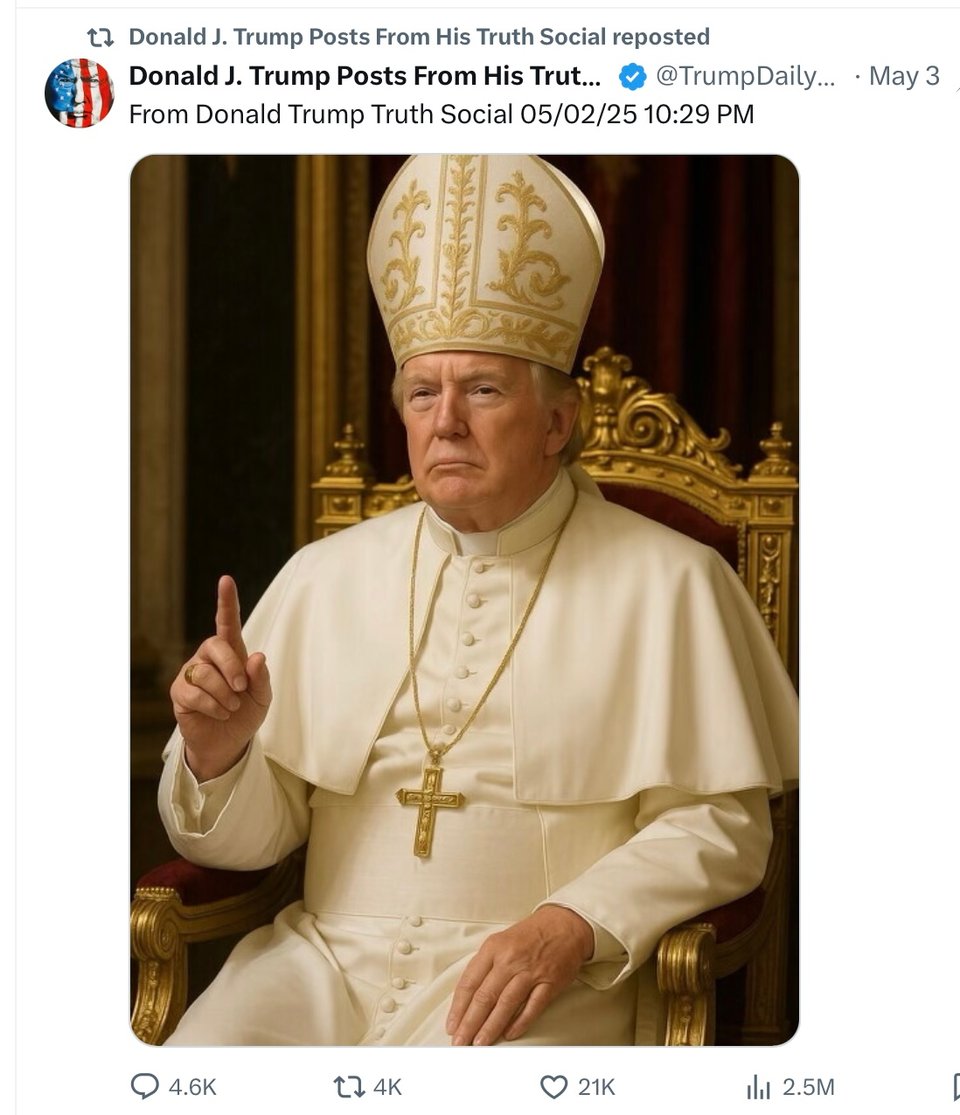Open the bold account display name

[x=365, y=76]
